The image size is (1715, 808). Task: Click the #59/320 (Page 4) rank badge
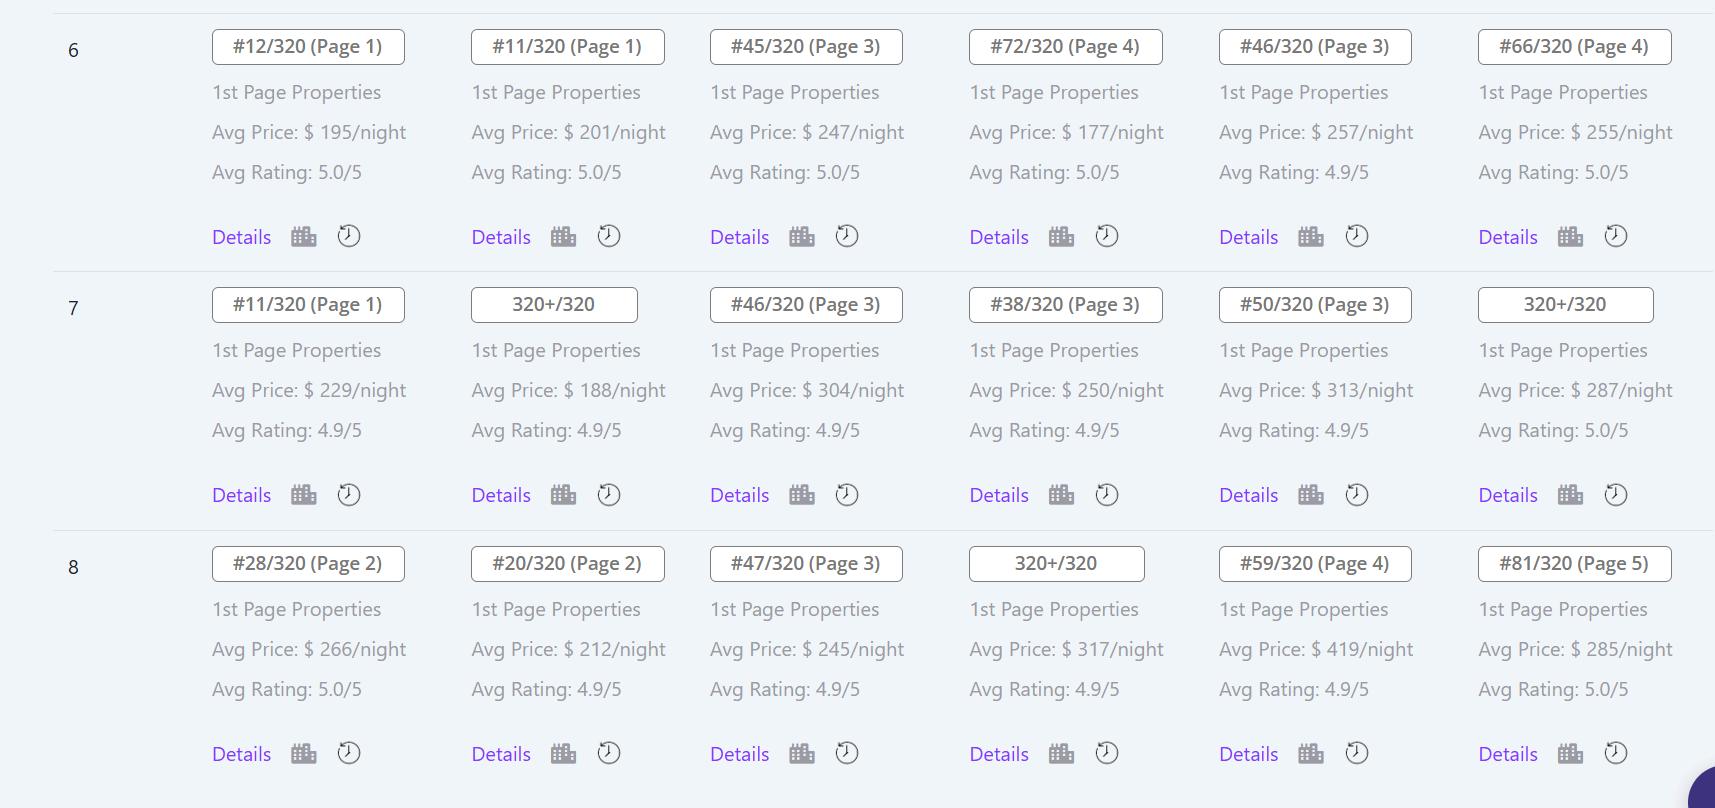pos(1315,564)
